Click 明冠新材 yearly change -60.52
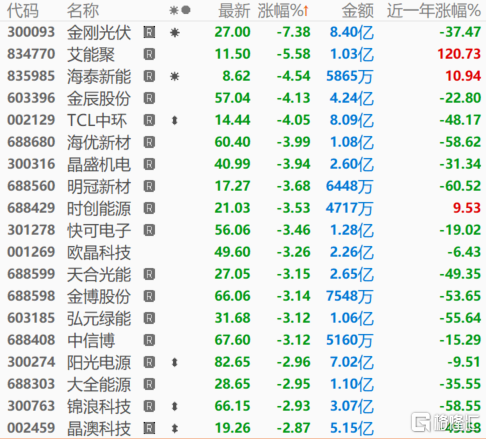The width and height of the screenshot is (486, 439). point(460,186)
